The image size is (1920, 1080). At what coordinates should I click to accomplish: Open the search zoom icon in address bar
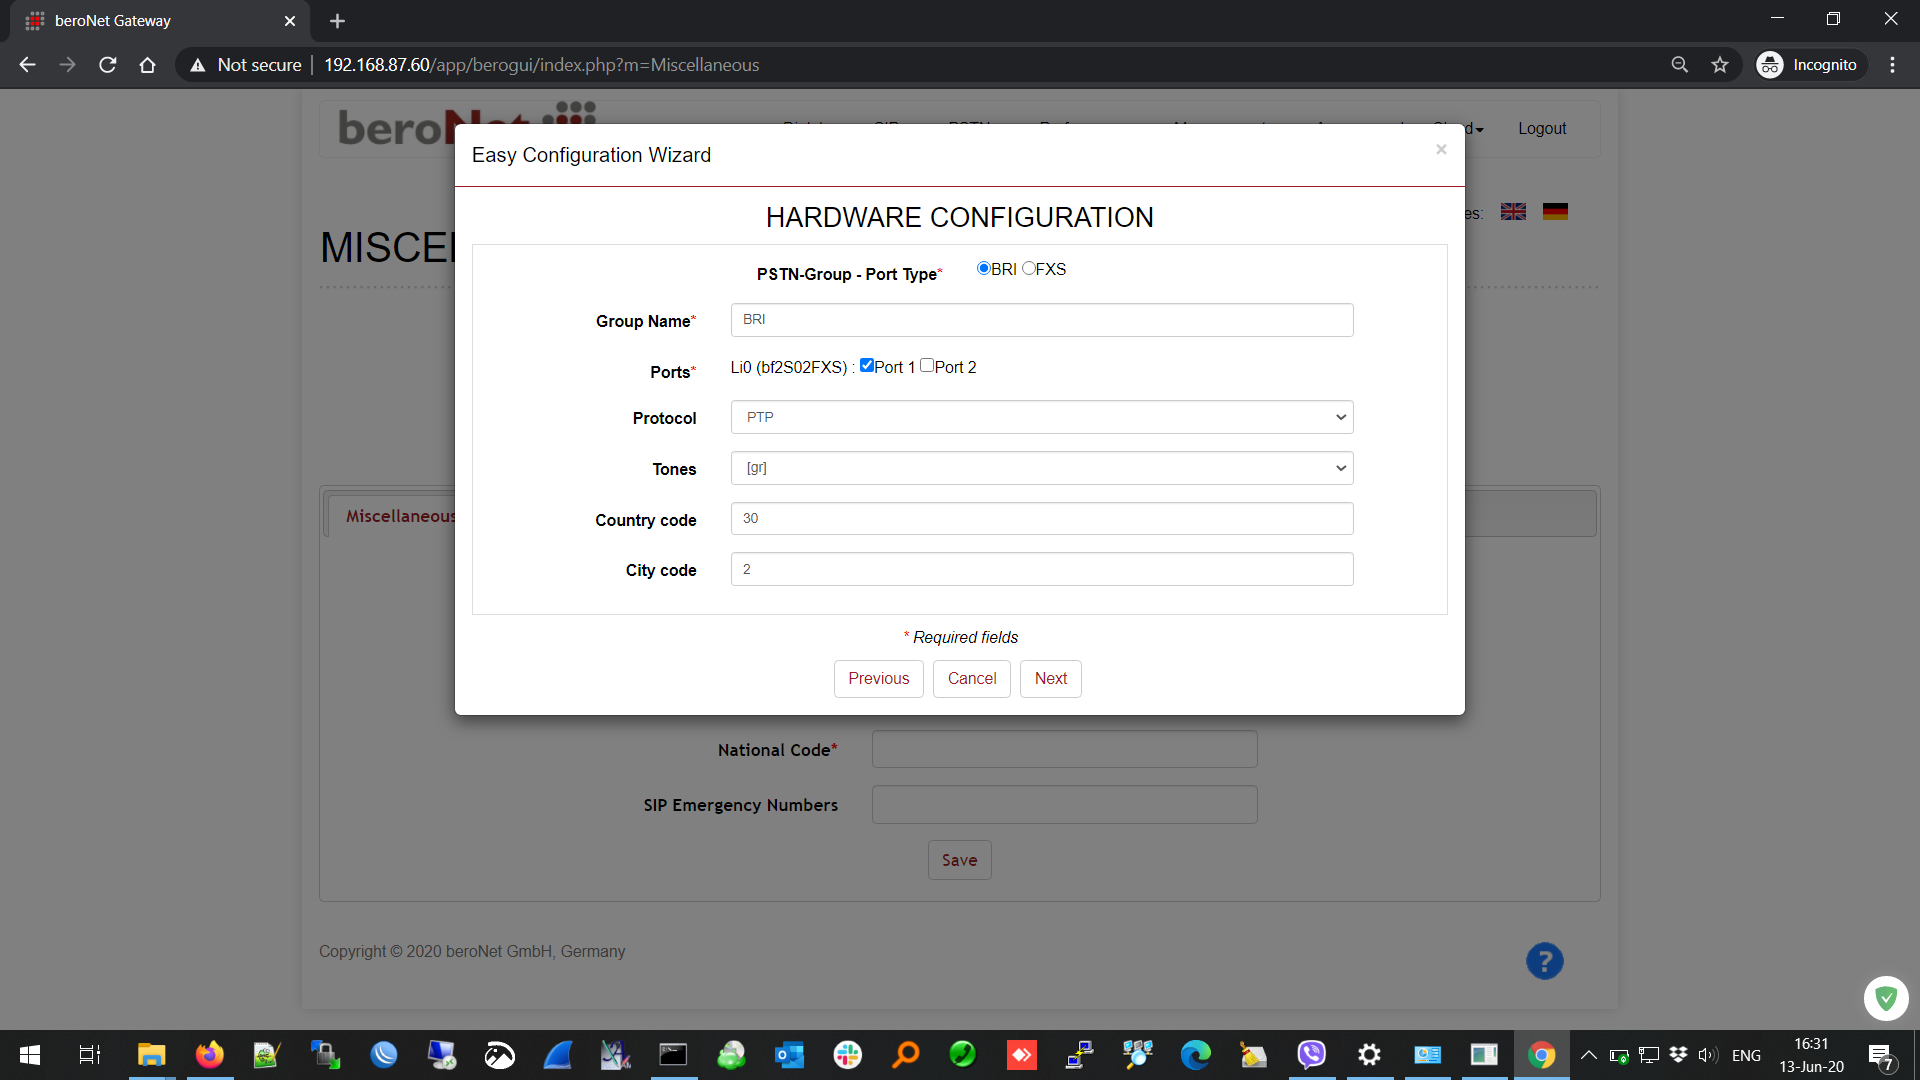click(1680, 65)
